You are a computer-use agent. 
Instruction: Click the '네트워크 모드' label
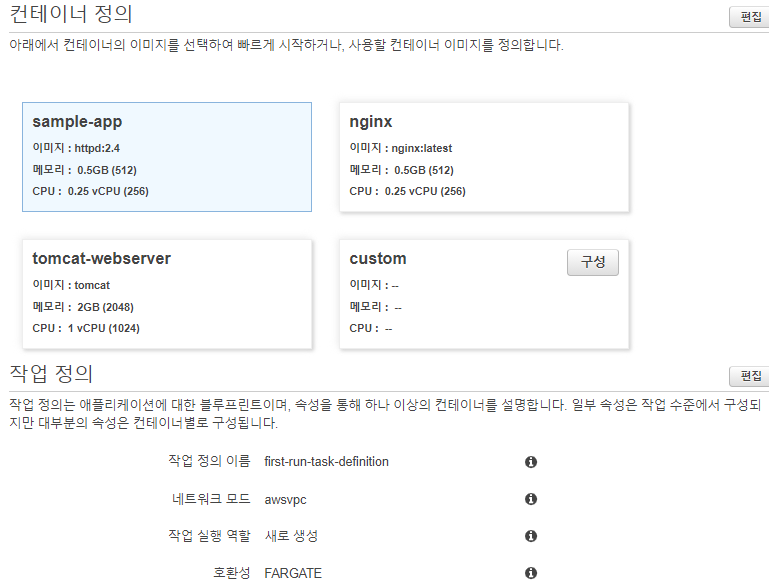coord(211,499)
